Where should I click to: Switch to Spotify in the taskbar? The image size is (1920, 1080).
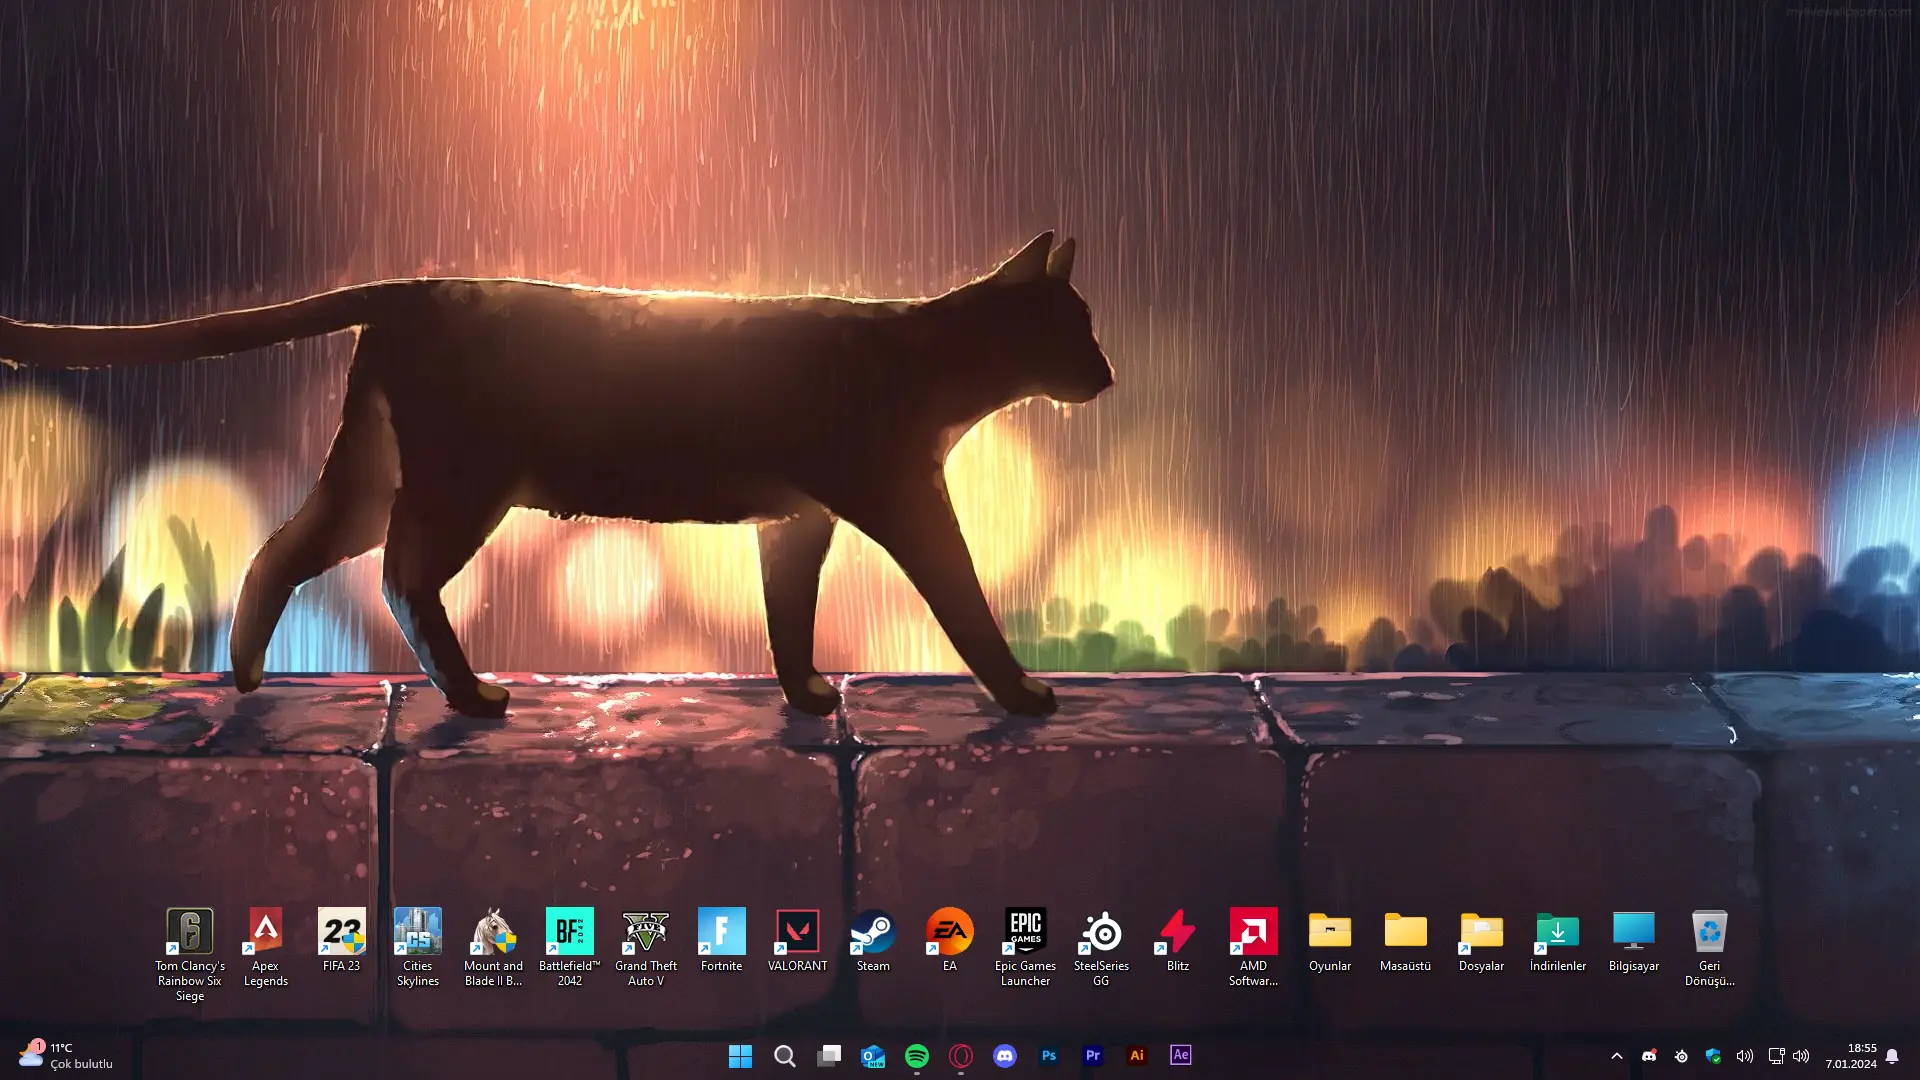coord(917,1056)
